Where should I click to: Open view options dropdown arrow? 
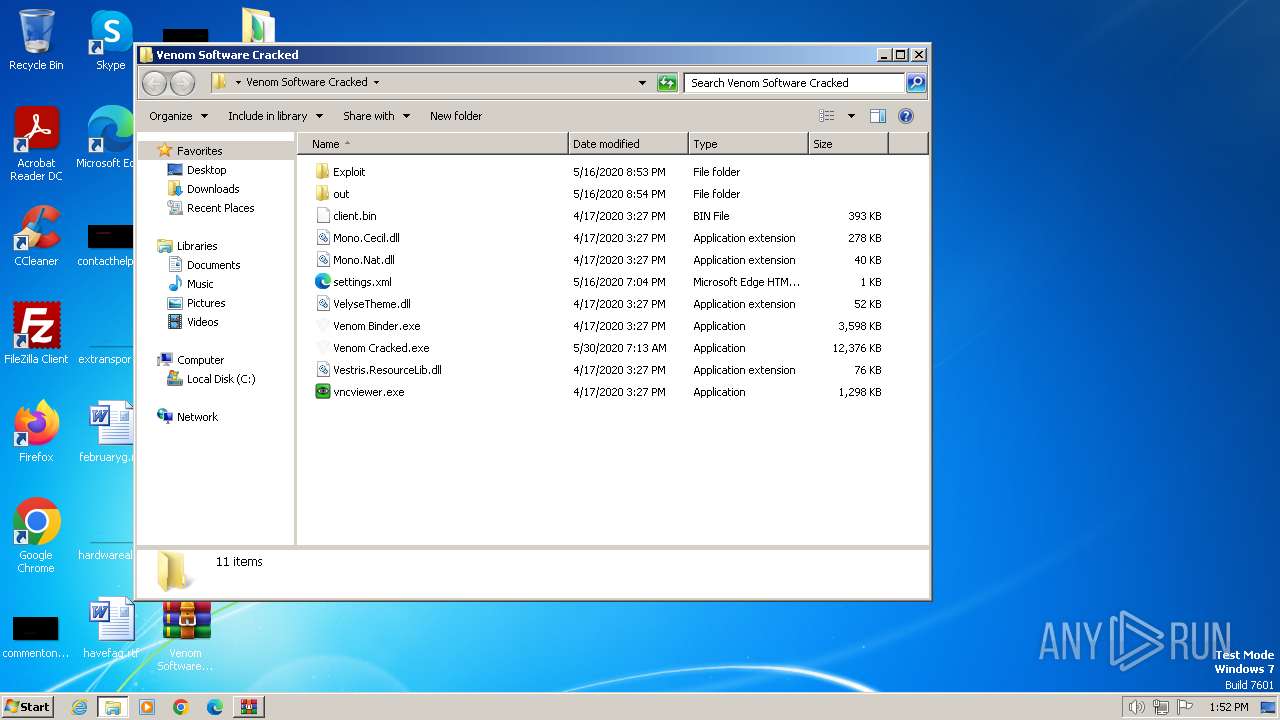pyautogui.click(x=851, y=116)
